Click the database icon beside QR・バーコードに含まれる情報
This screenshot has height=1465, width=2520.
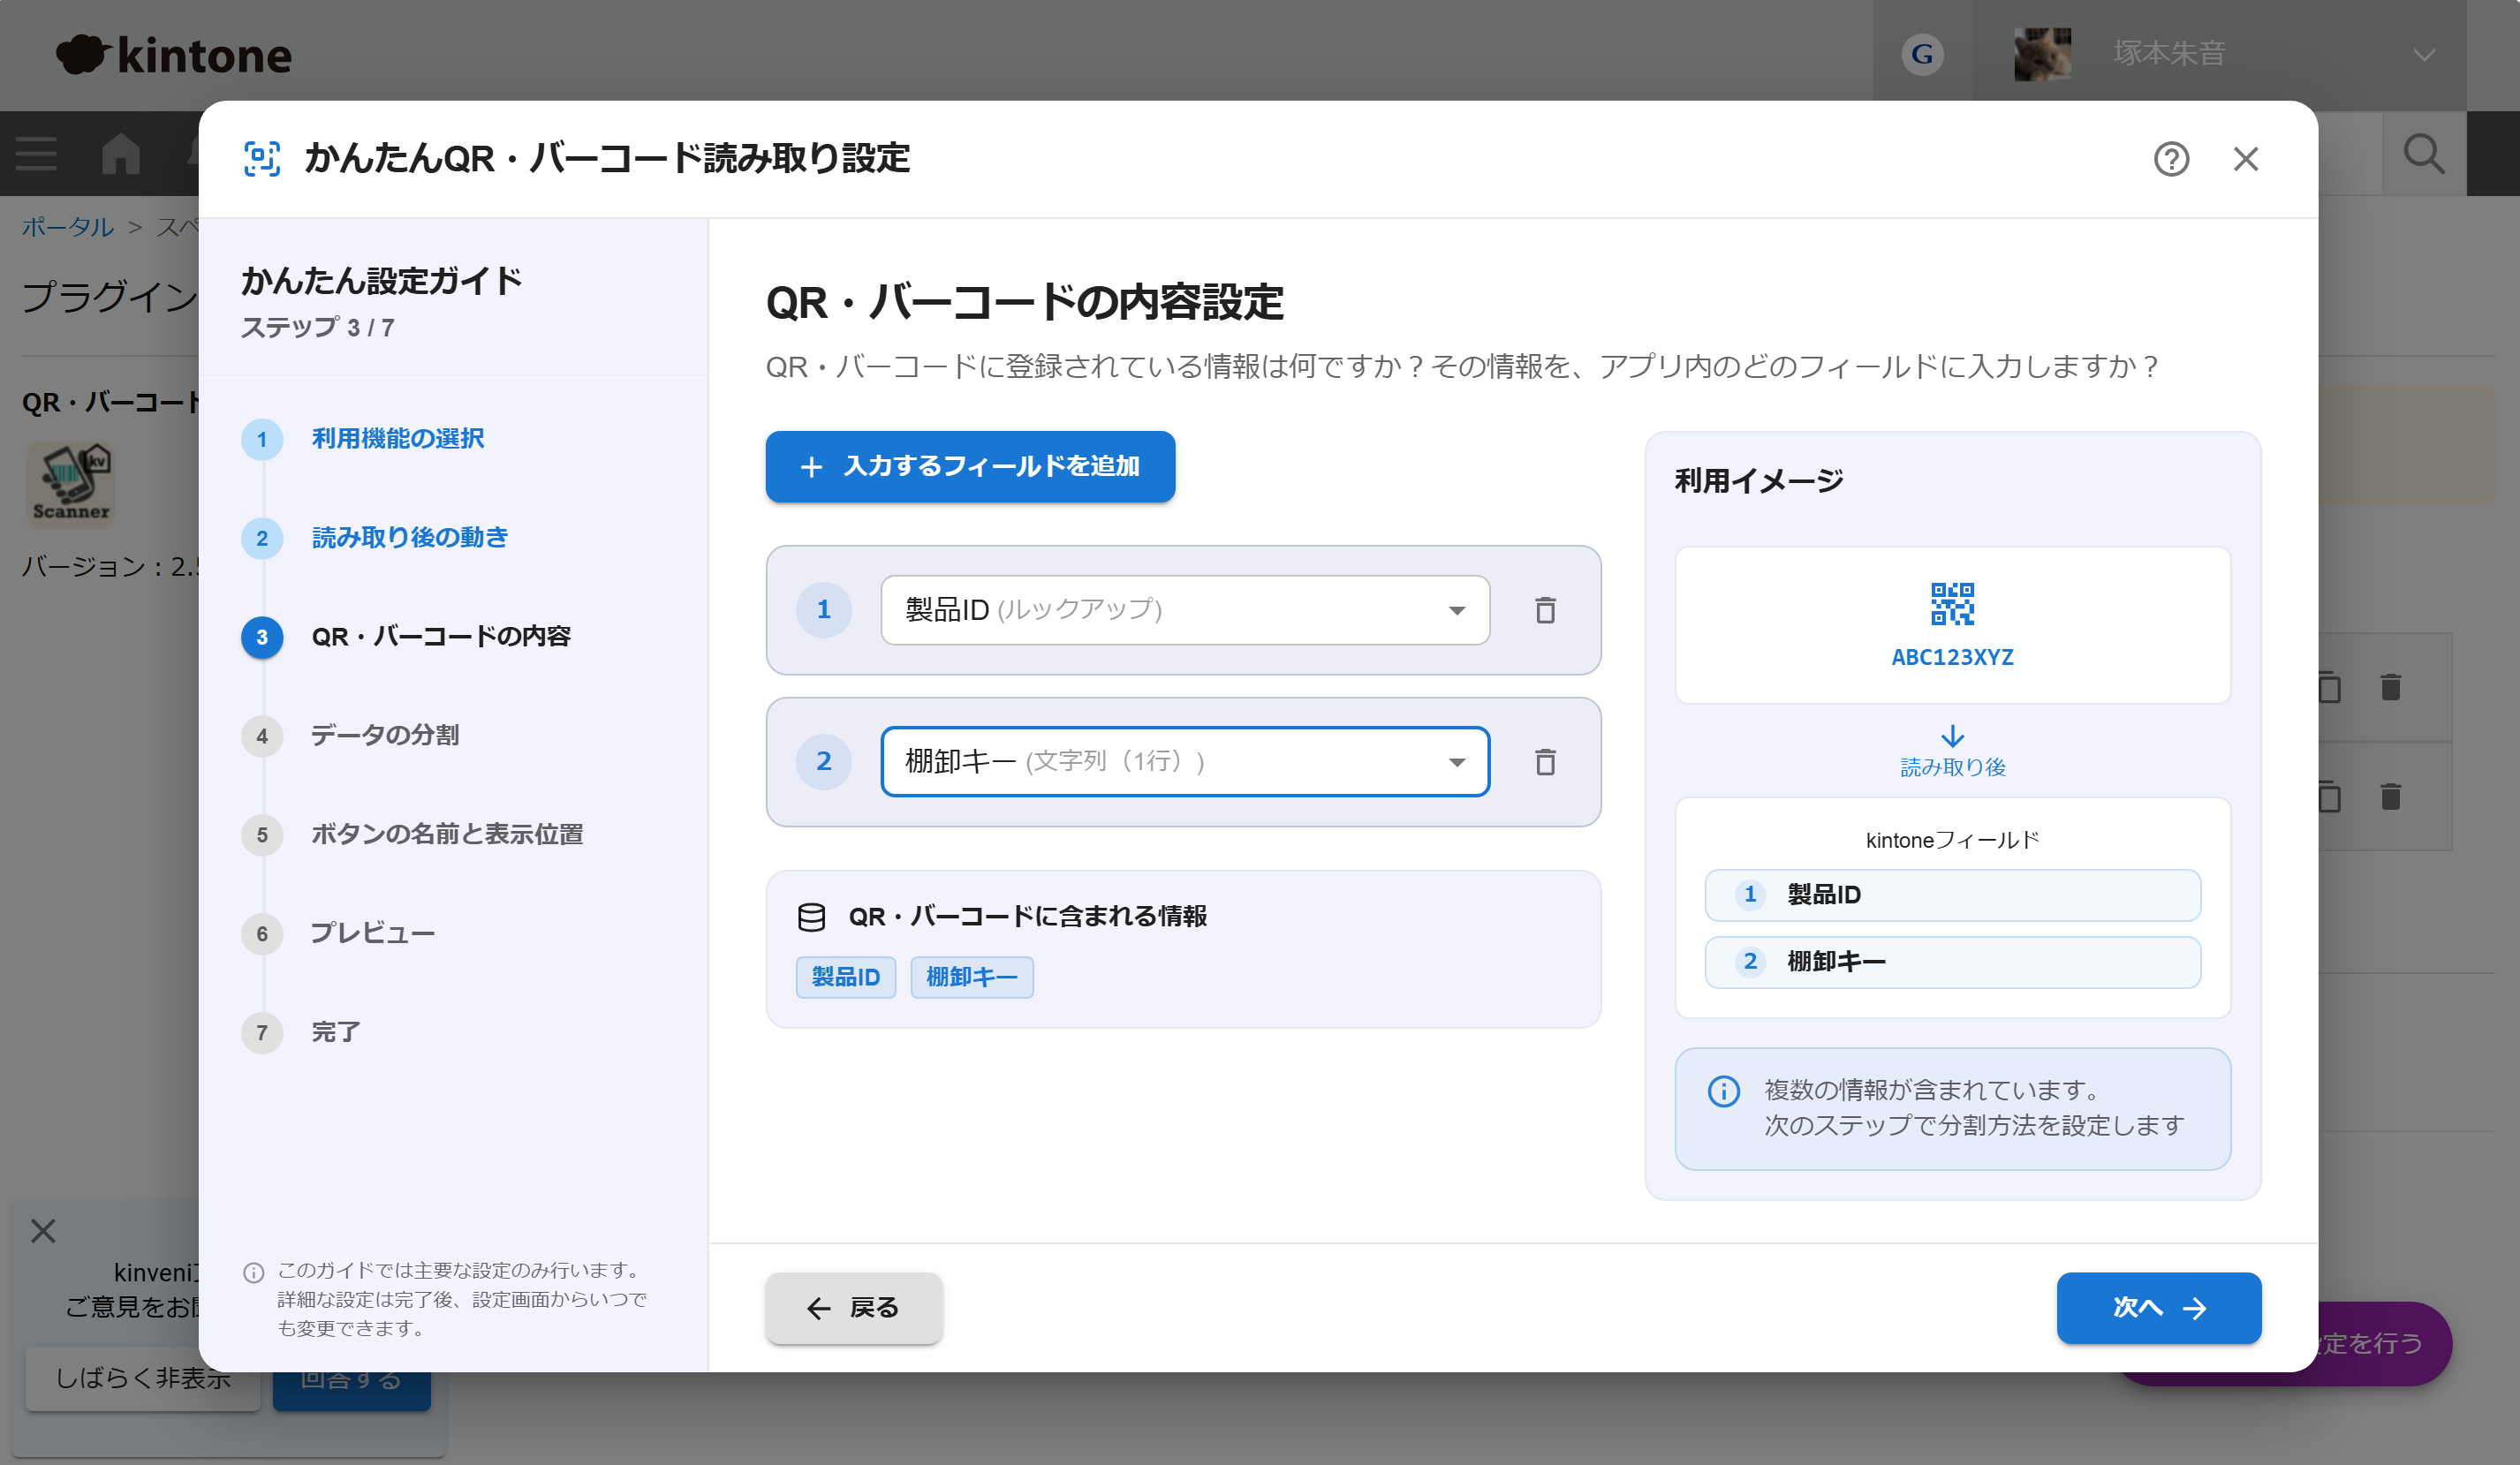pyautogui.click(x=811, y=917)
